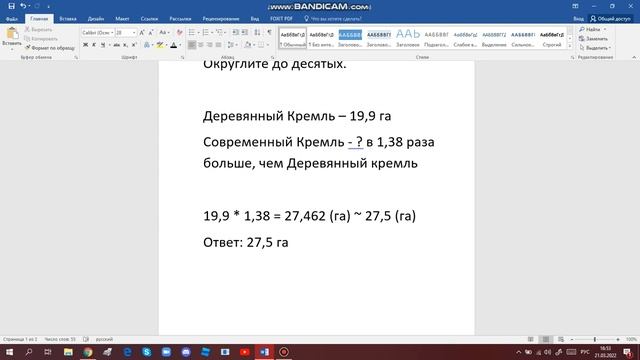Switch to Рецензирование tab
This screenshot has width=640, height=360.
(221, 19)
